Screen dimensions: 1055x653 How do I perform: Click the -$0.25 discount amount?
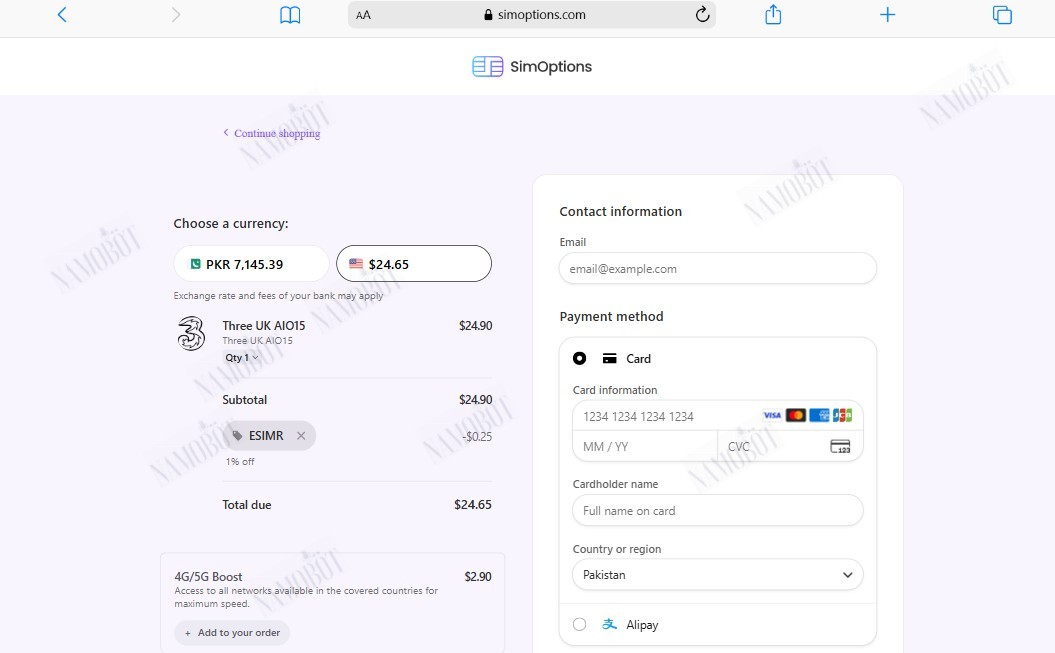[x=477, y=436]
